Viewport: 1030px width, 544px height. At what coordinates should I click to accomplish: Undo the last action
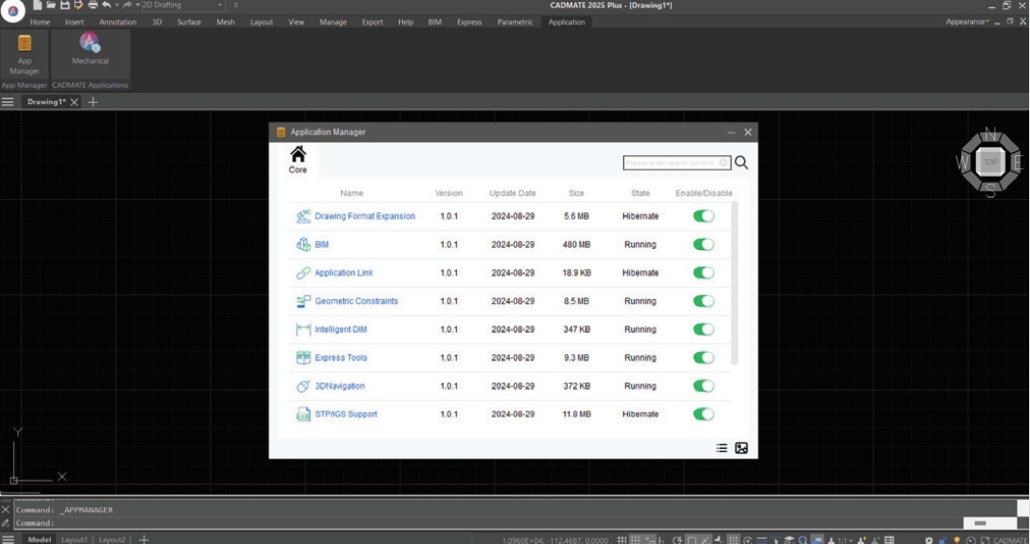point(106,5)
